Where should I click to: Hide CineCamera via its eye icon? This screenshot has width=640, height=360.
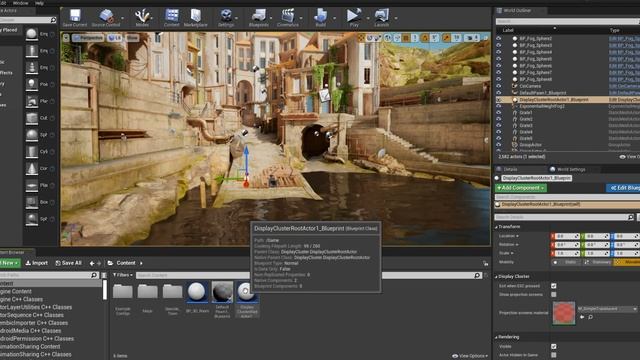pyautogui.click(x=499, y=86)
